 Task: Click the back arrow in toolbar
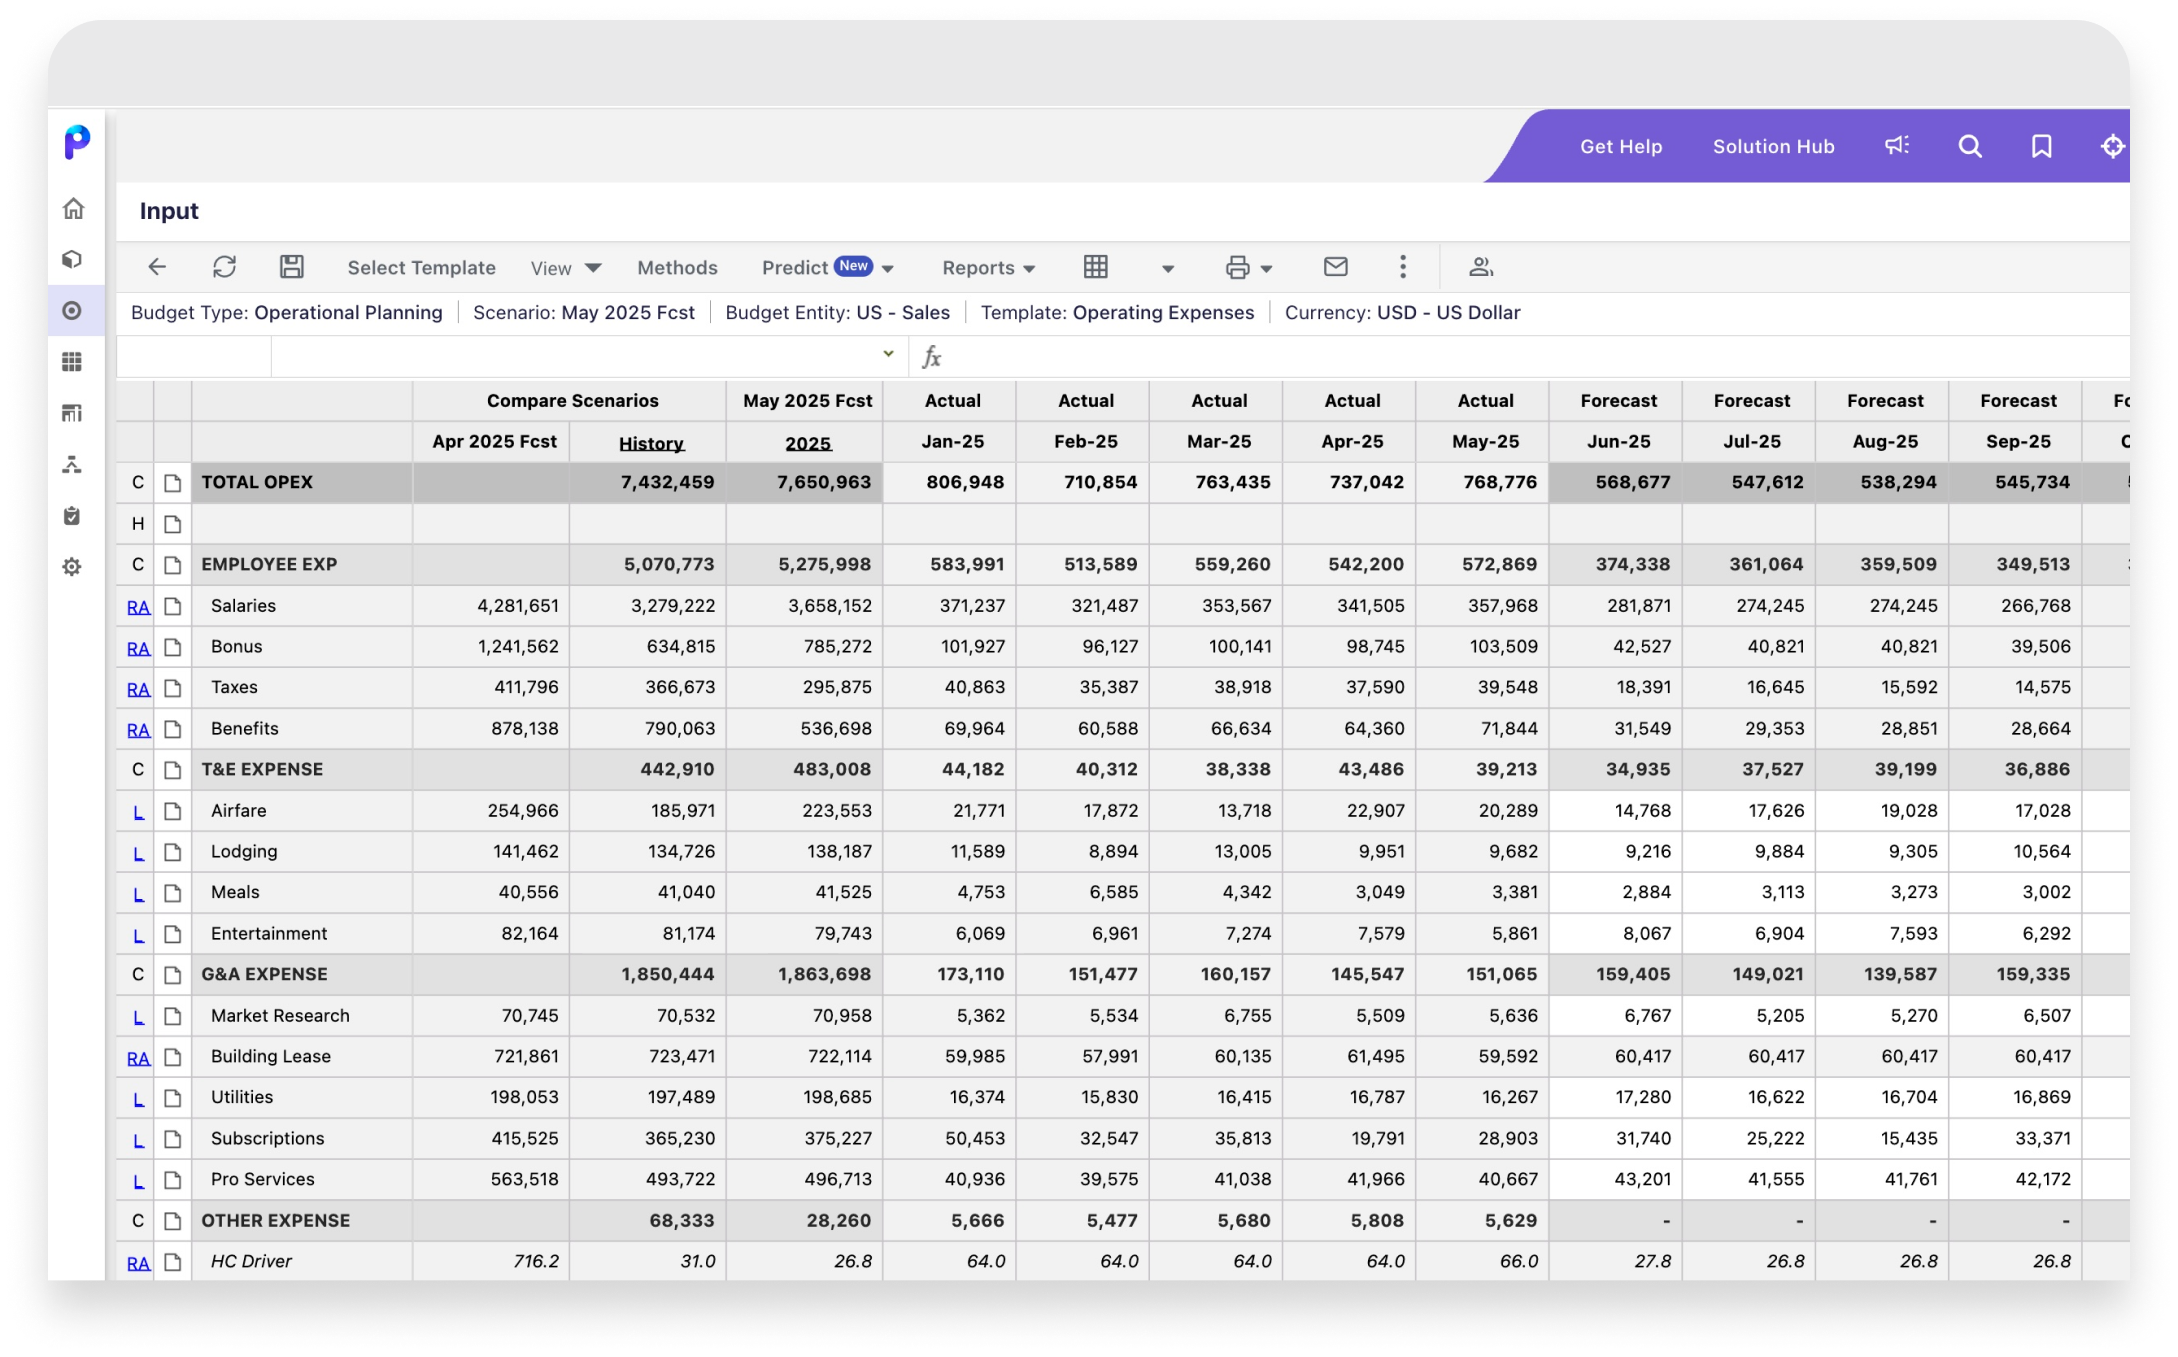157,267
